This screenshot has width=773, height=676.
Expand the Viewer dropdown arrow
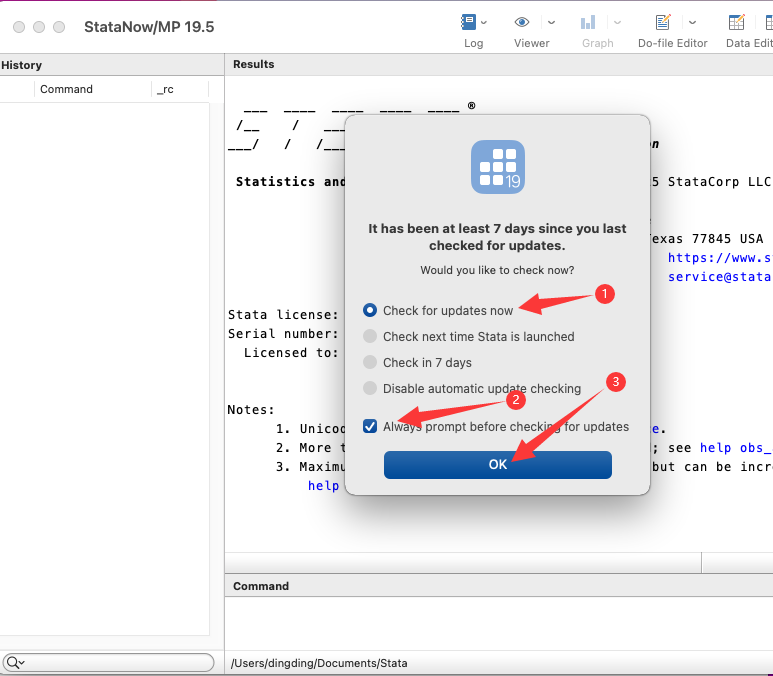point(552,22)
